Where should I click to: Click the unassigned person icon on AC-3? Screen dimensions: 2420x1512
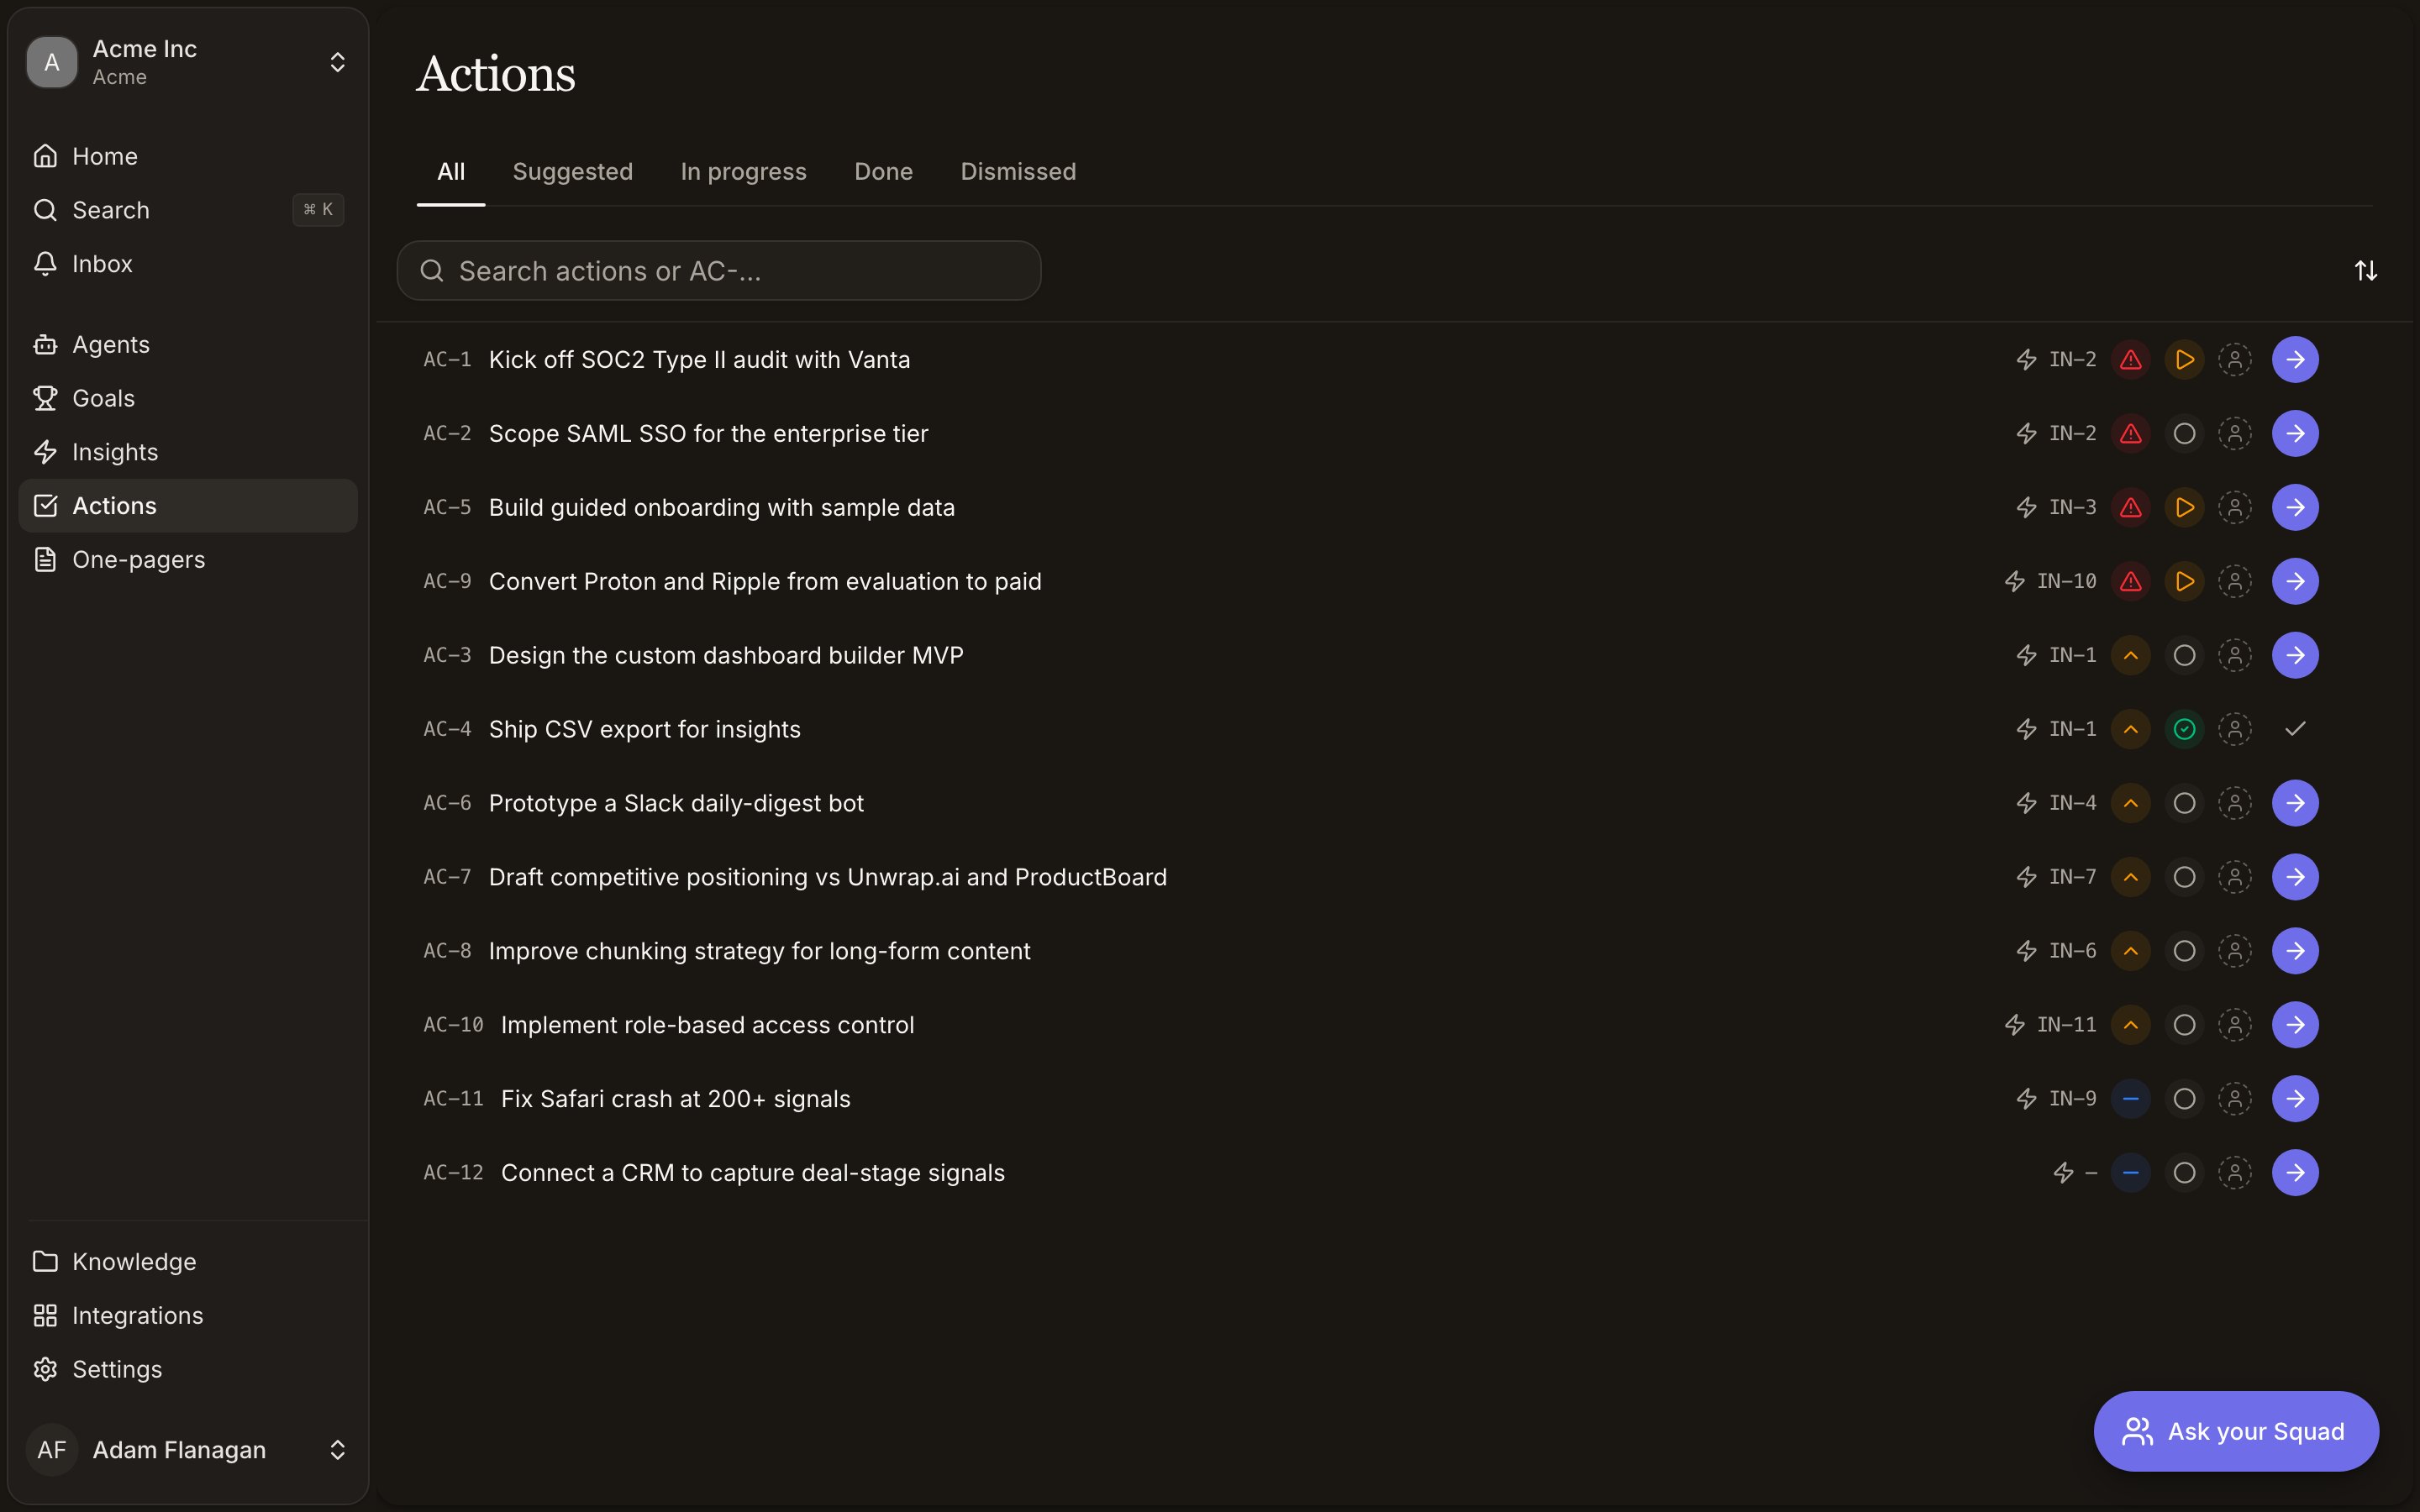2235,656
